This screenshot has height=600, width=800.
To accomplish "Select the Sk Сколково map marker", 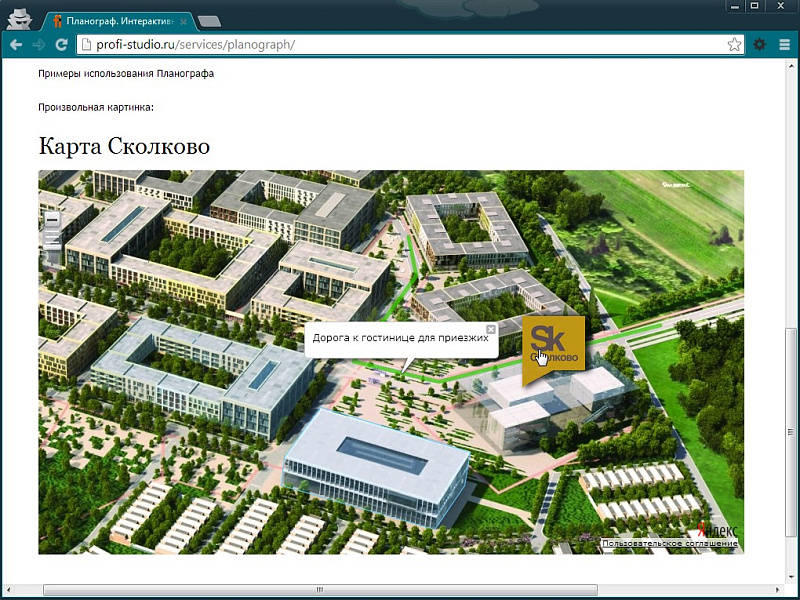I will click(554, 345).
